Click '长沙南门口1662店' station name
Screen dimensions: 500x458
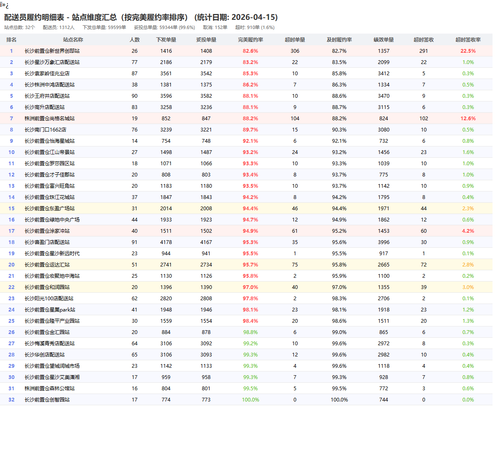[x=45, y=130]
